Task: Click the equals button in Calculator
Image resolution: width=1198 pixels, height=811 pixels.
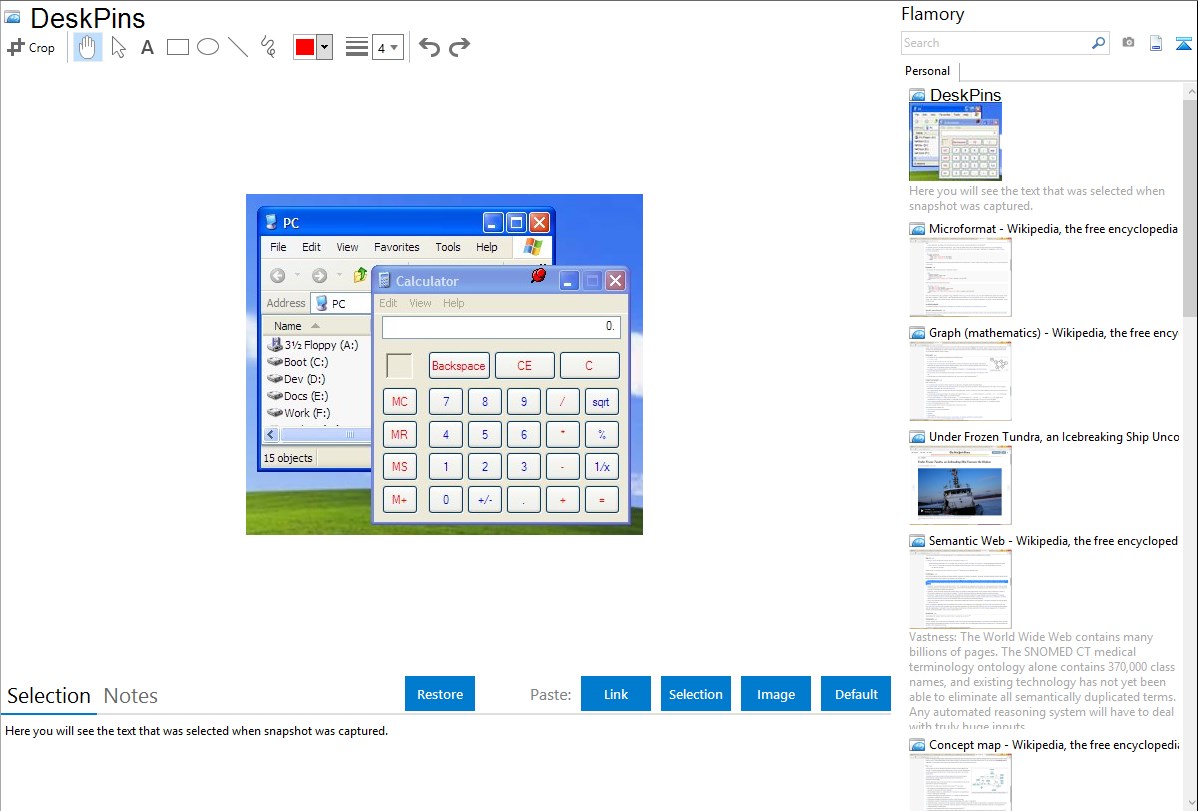Action: pyautogui.click(x=601, y=500)
